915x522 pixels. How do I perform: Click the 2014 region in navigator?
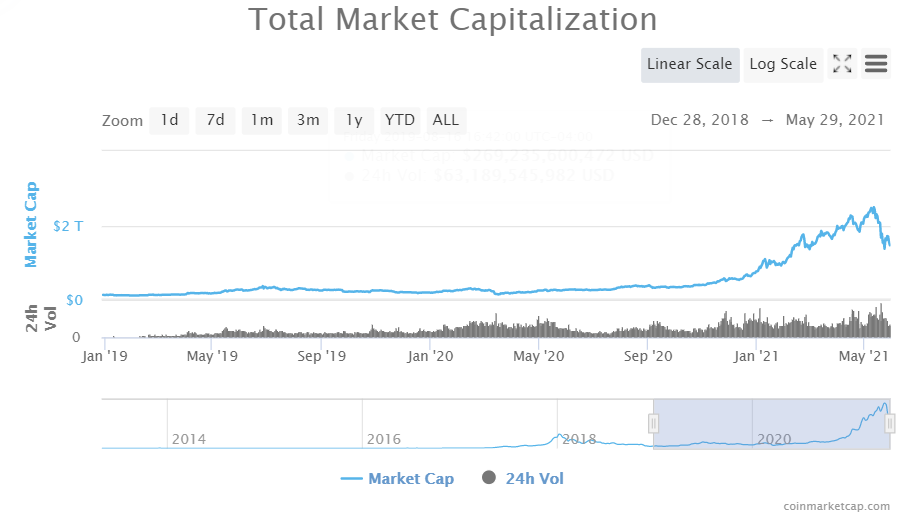[x=189, y=439]
